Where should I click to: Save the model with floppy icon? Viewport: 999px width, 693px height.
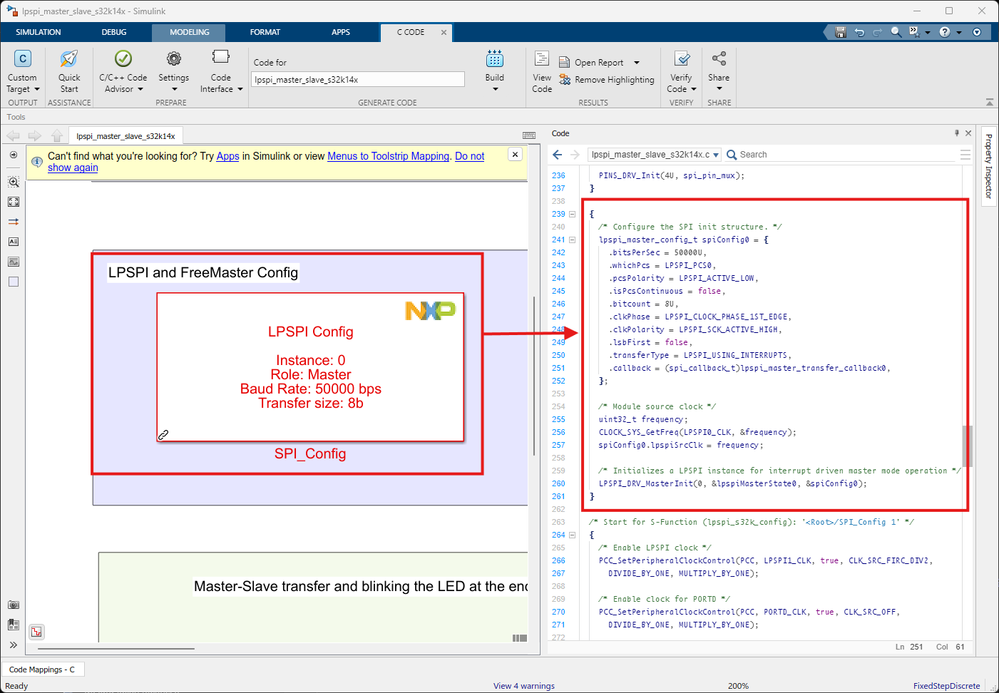tap(840, 32)
